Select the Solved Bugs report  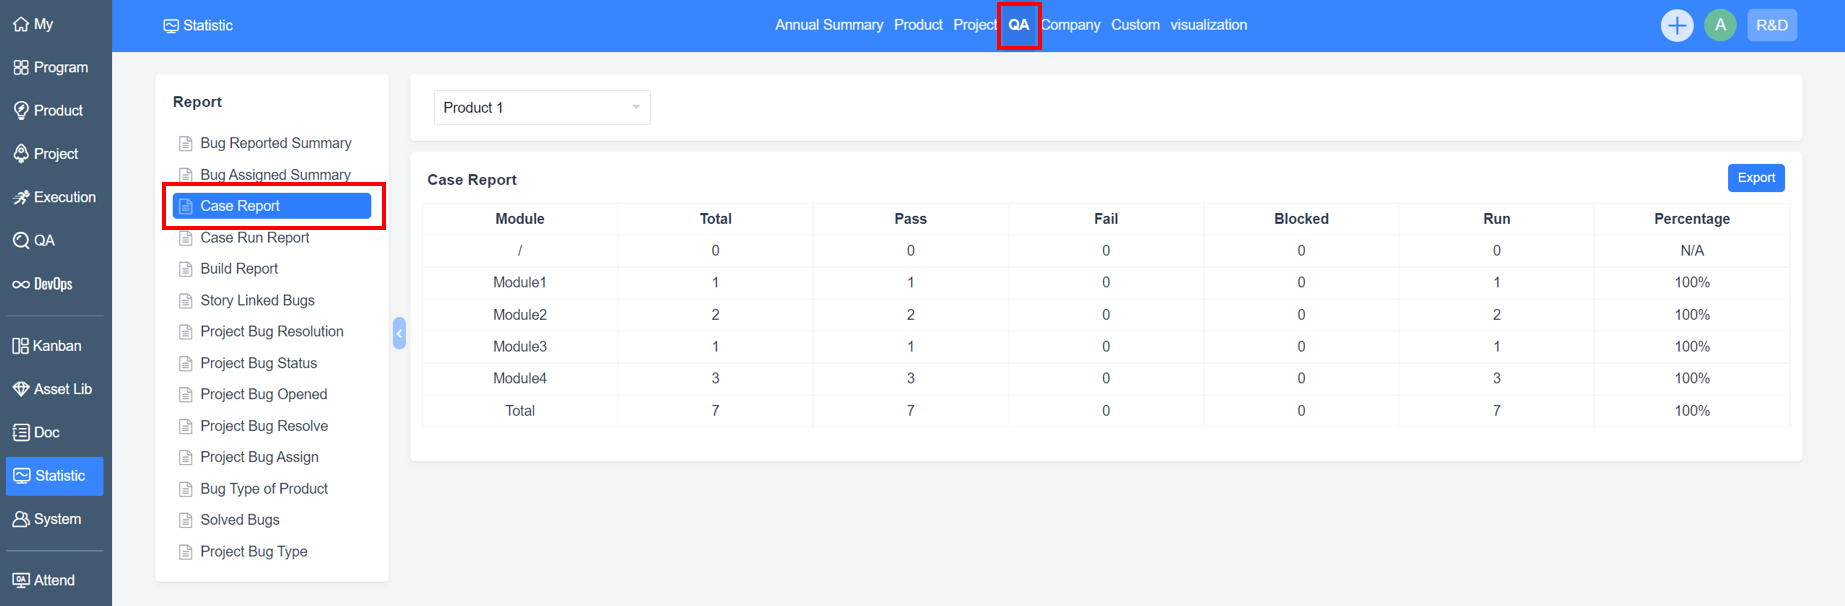pos(240,520)
